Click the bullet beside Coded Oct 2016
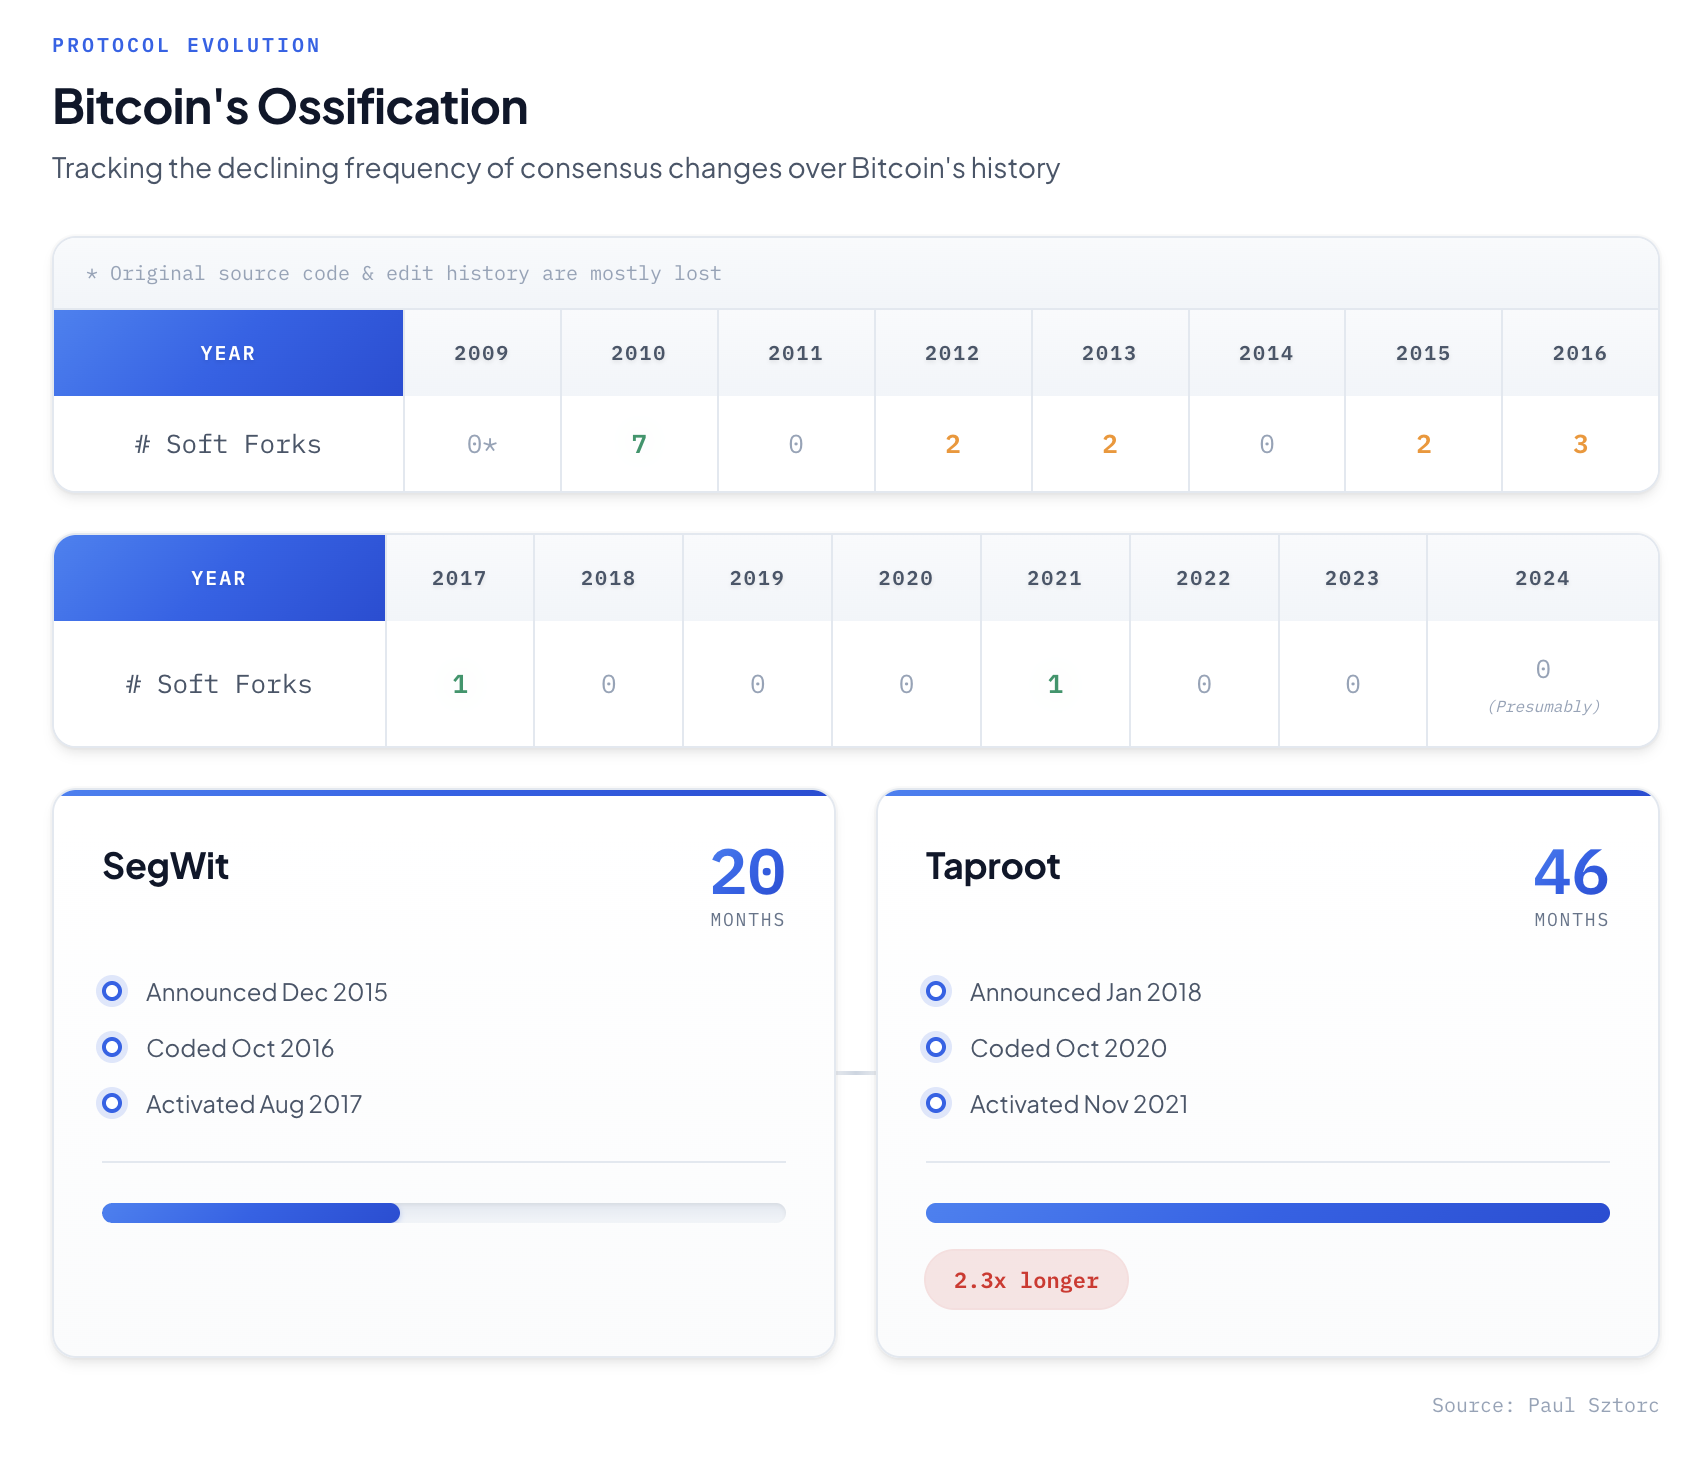Viewport: 1704px width, 1466px height. [x=113, y=1047]
